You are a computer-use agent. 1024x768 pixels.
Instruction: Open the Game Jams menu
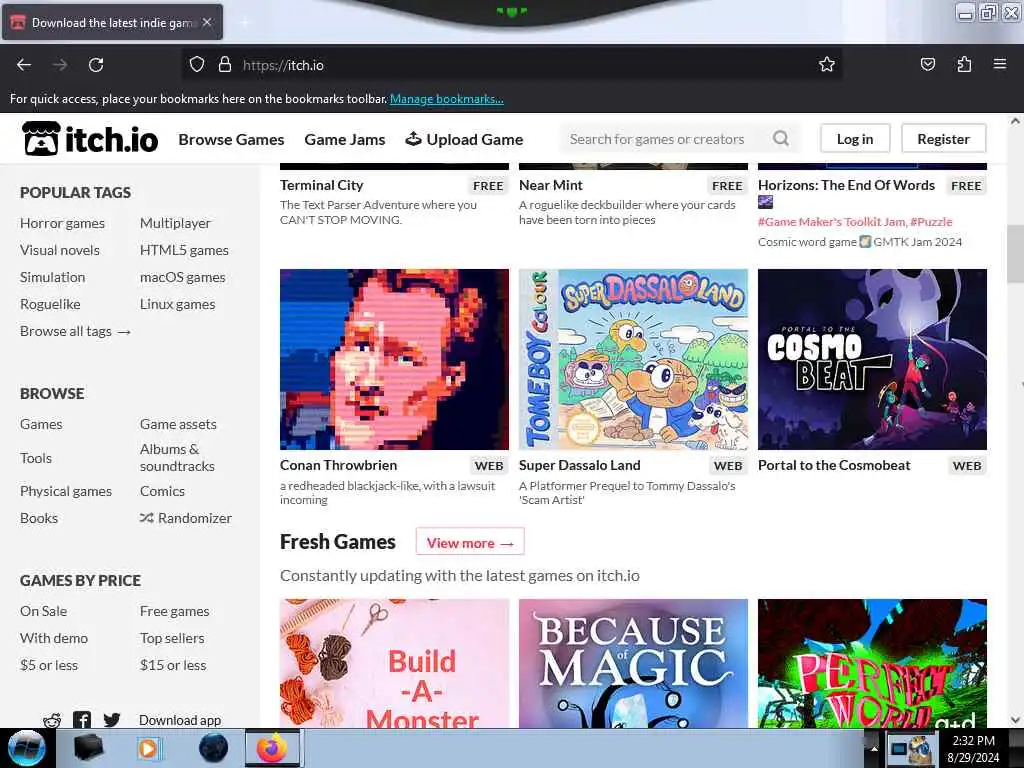pyautogui.click(x=345, y=139)
